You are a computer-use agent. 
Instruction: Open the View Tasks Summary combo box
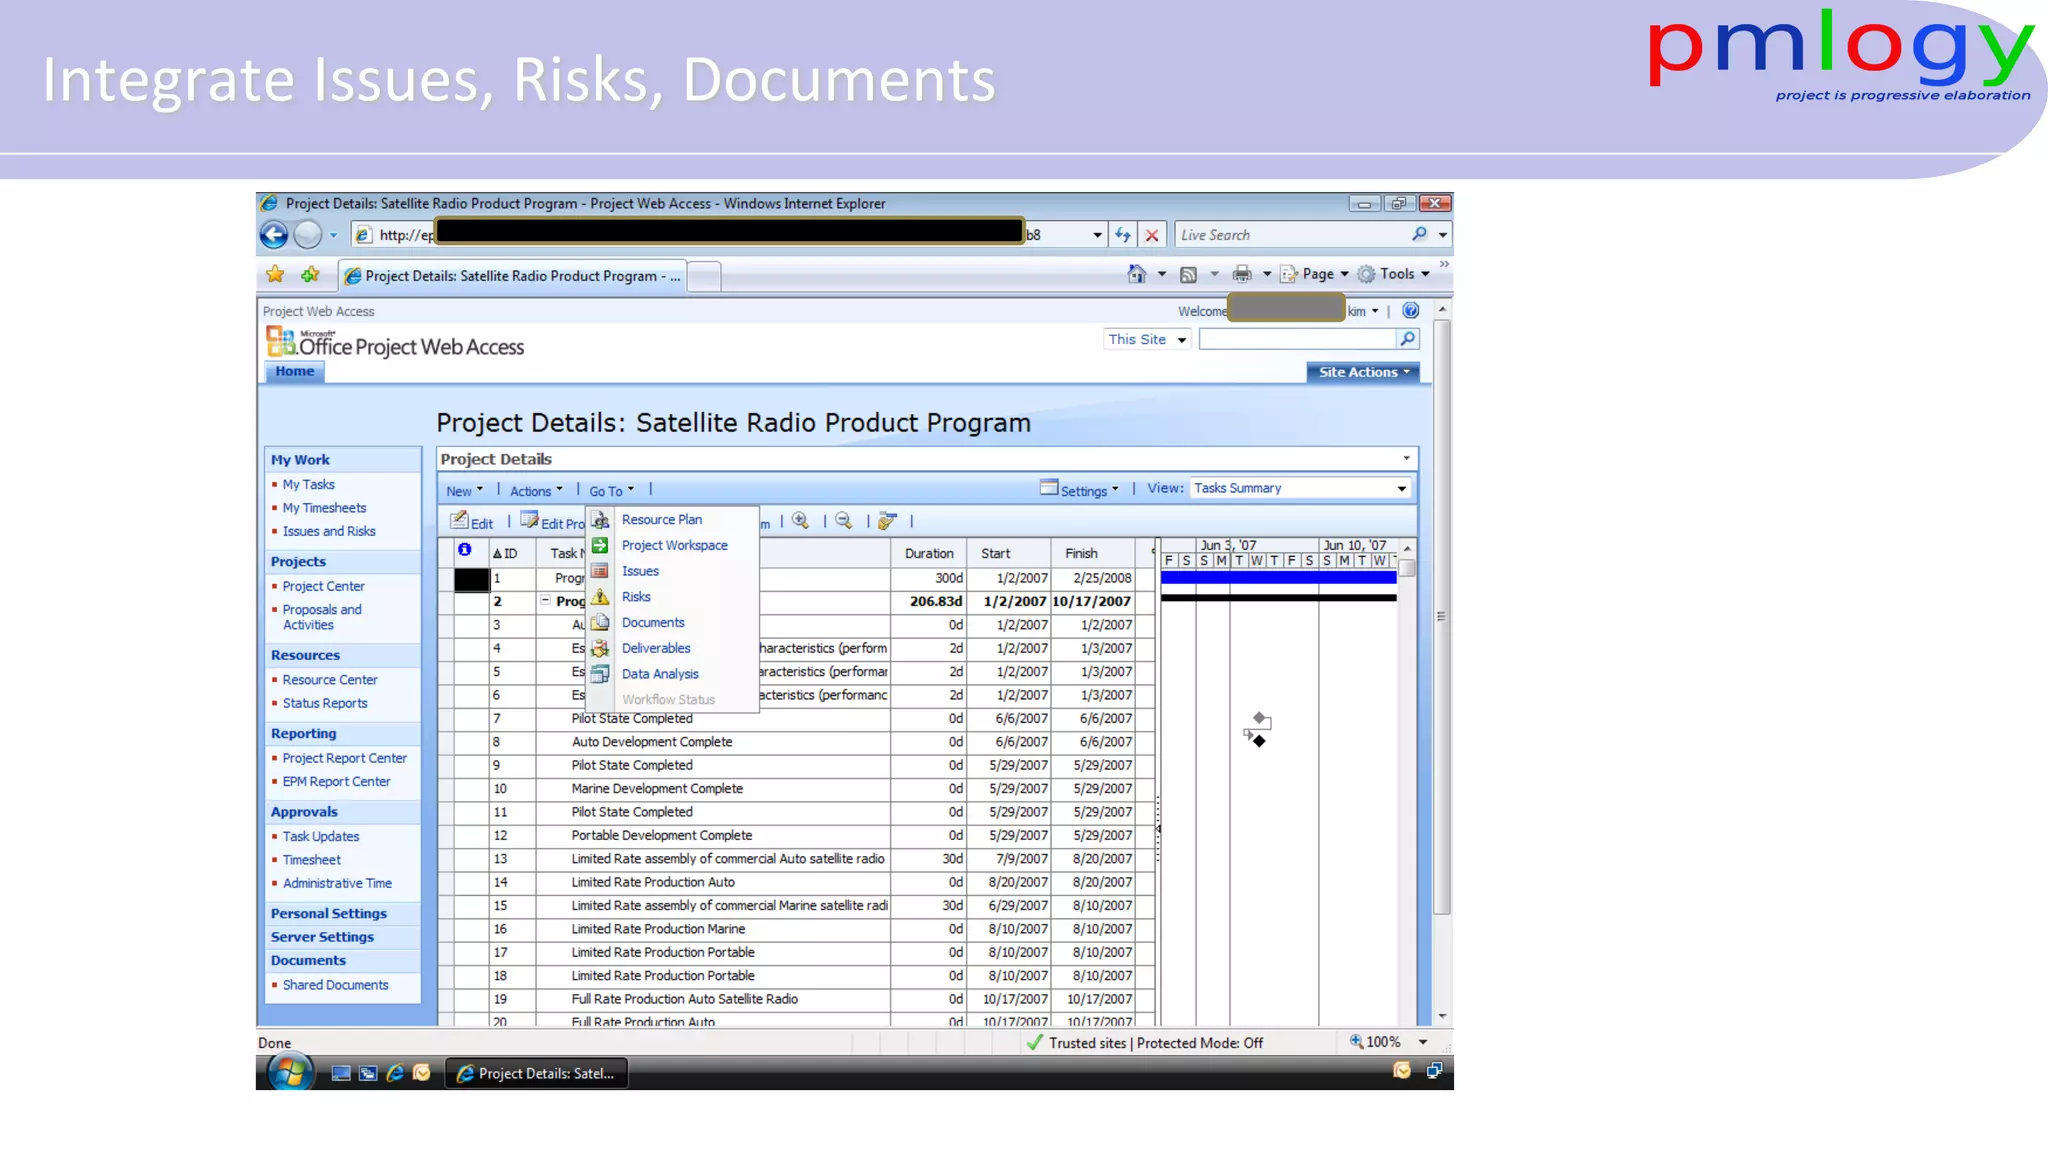click(x=1300, y=488)
